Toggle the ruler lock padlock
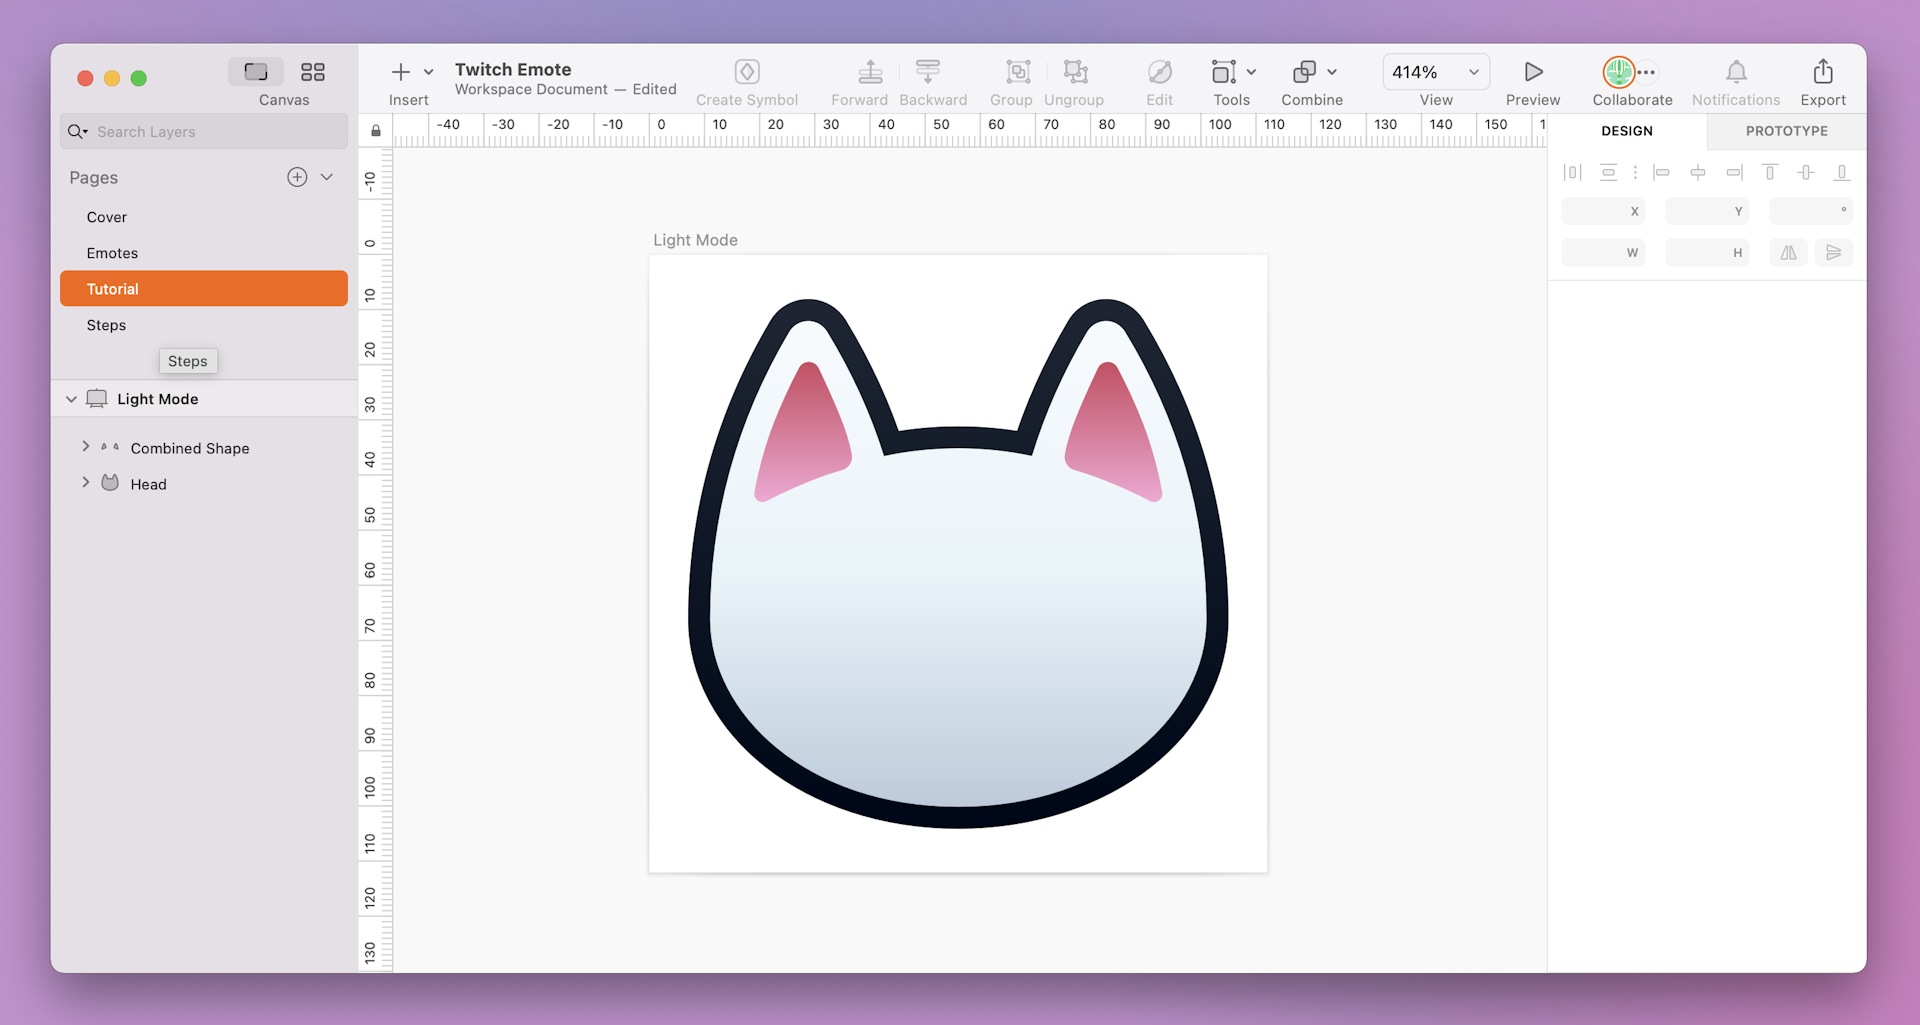The height and width of the screenshot is (1025, 1920). click(x=375, y=131)
